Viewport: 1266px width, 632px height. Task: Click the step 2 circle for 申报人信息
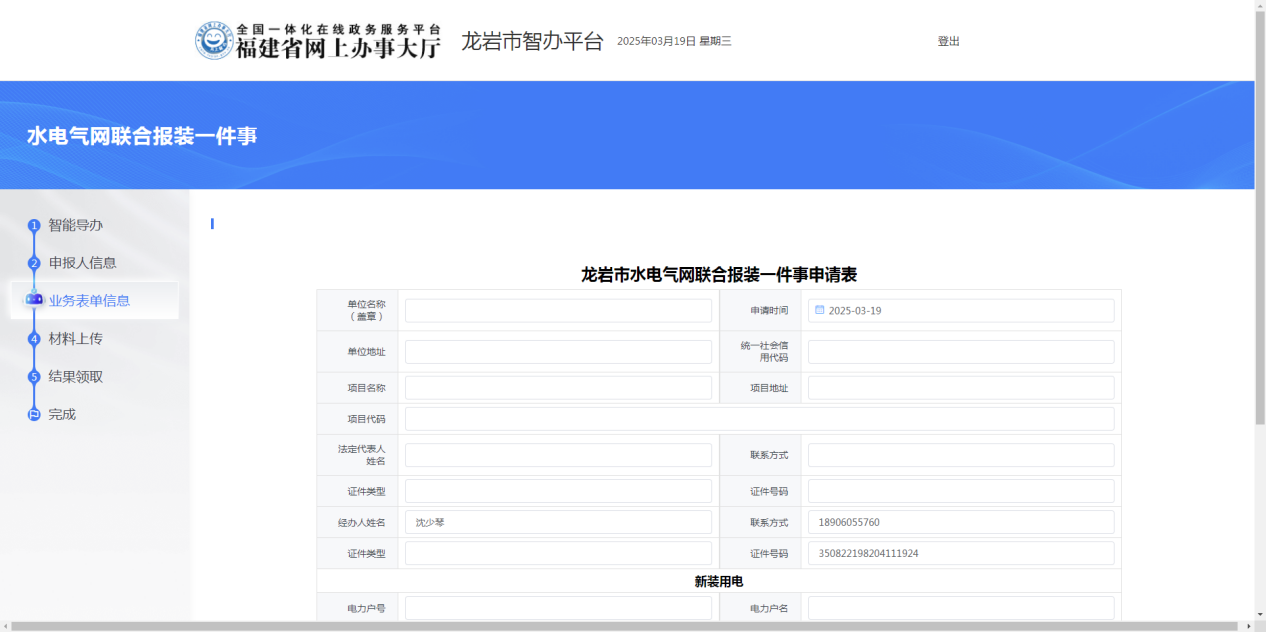point(34,263)
